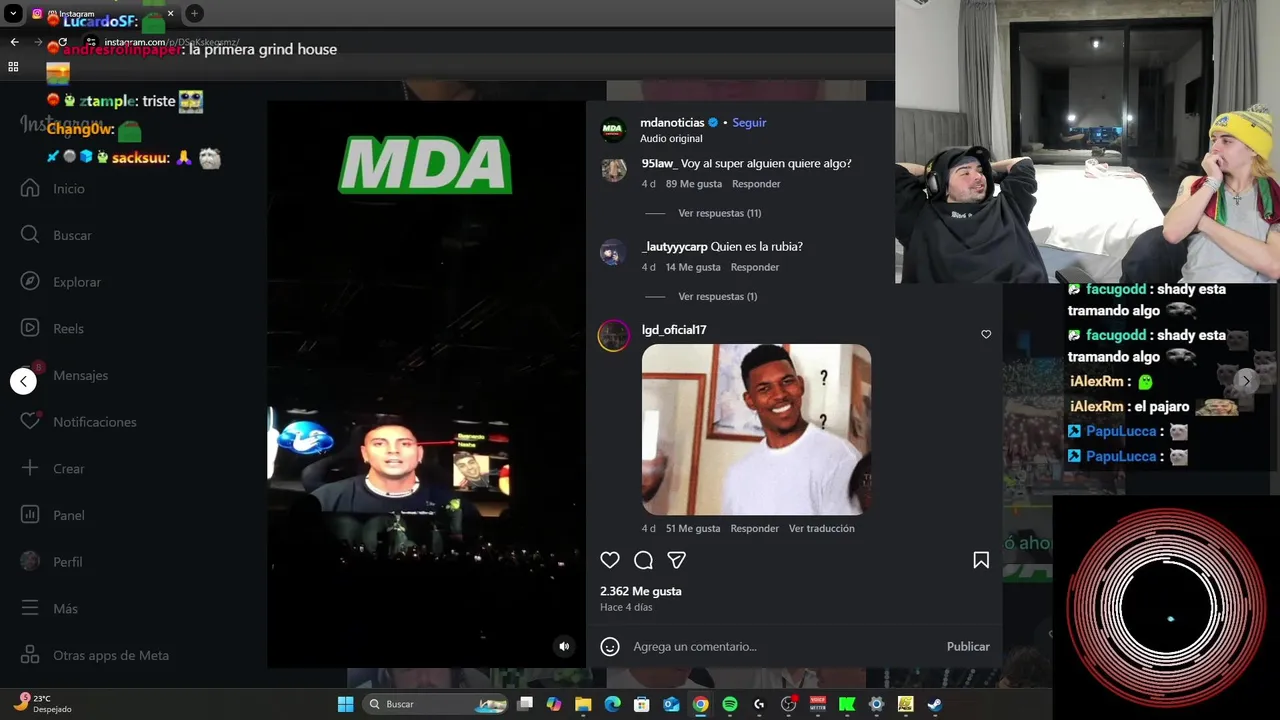This screenshot has height=720, width=1280.
Task: Open Spotify from the taskbar
Action: click(730, 704)
